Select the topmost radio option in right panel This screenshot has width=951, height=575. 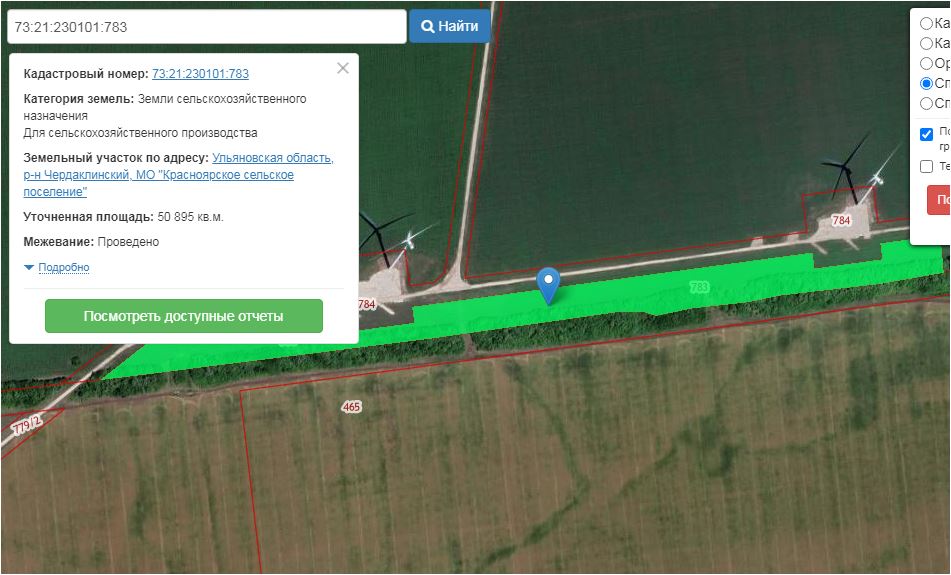pos(926,23)
